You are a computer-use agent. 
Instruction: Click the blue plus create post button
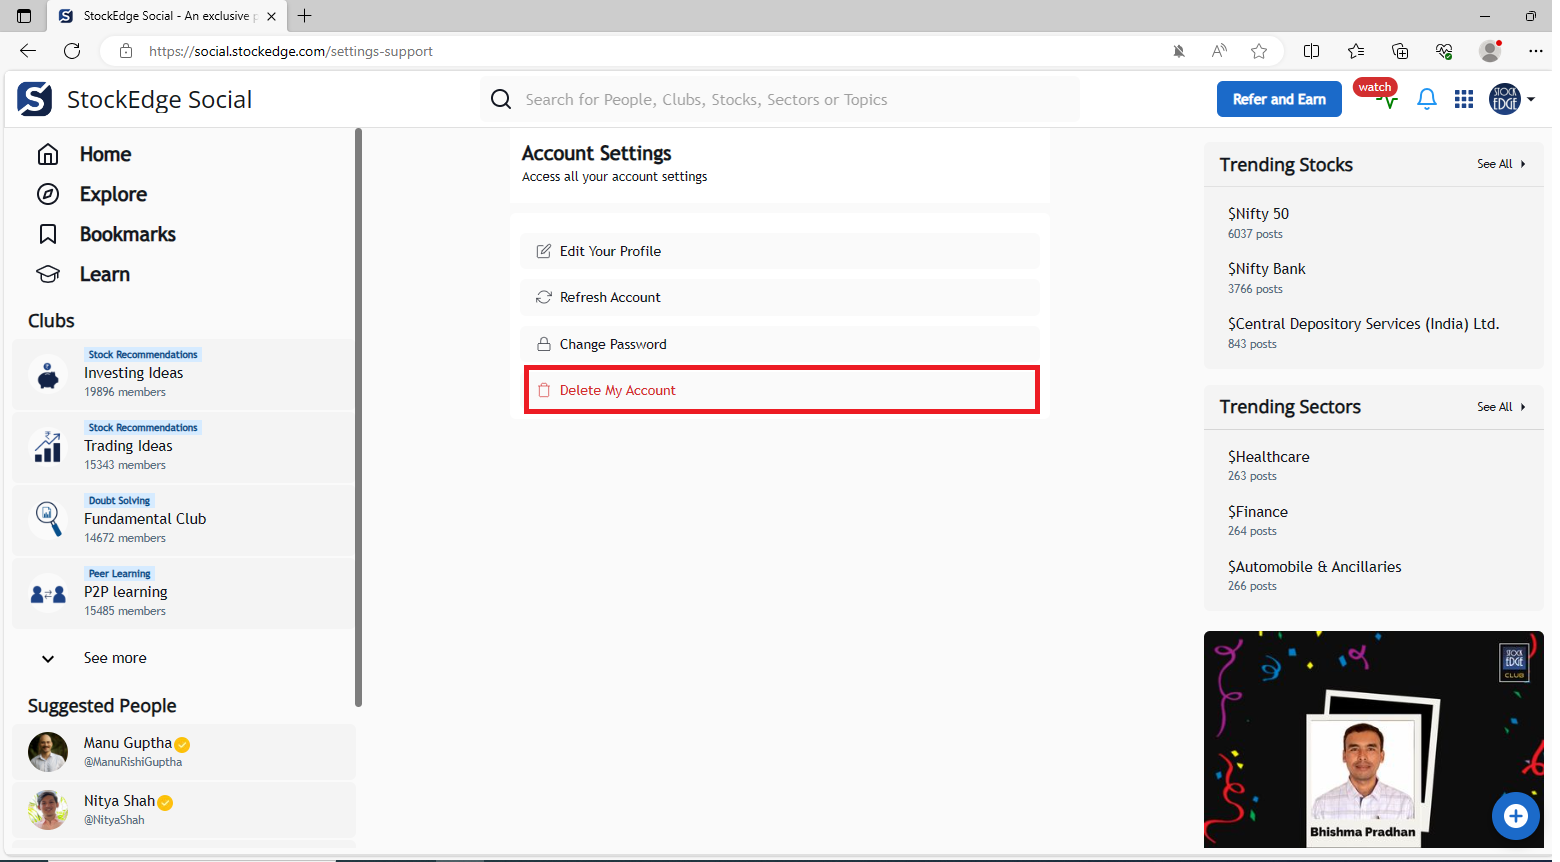(x=1515, y=816)
